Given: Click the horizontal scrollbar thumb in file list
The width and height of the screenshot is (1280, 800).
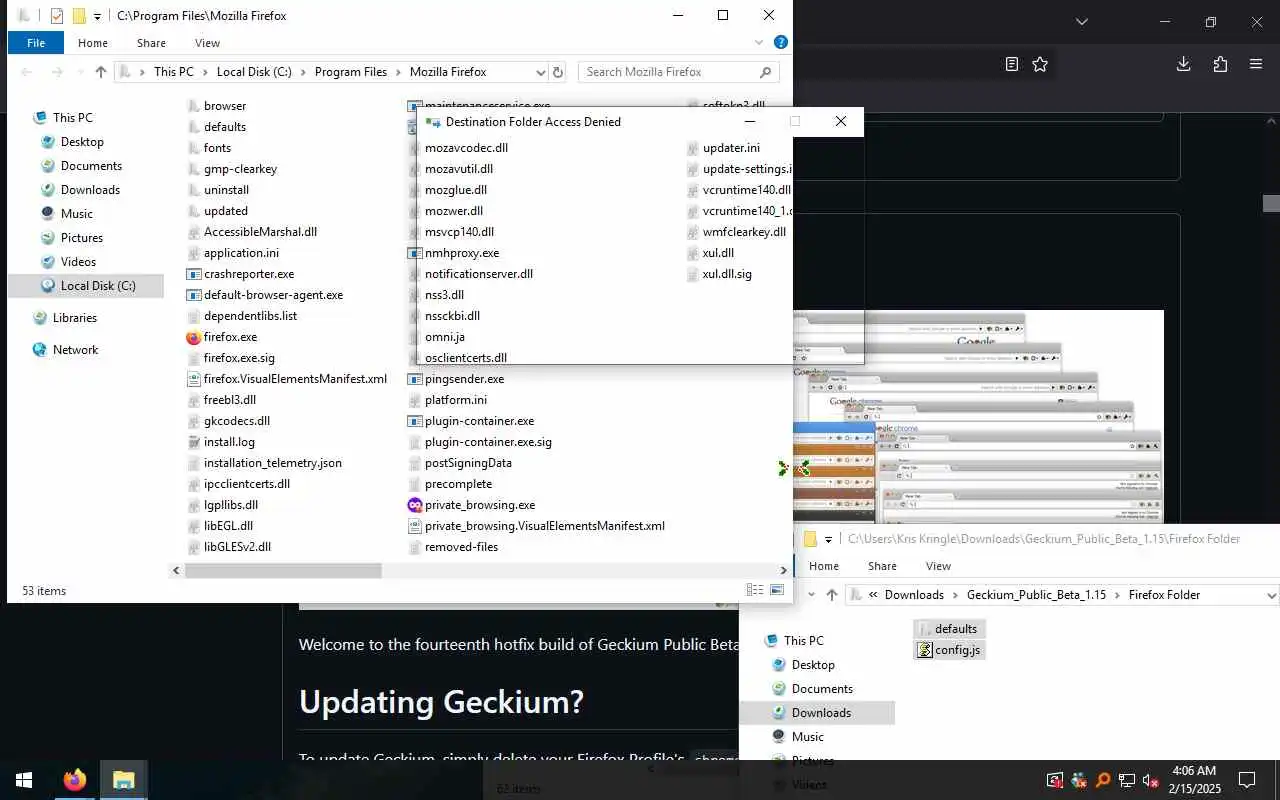Looking at the screenshot, I should (x=284, y=570).
